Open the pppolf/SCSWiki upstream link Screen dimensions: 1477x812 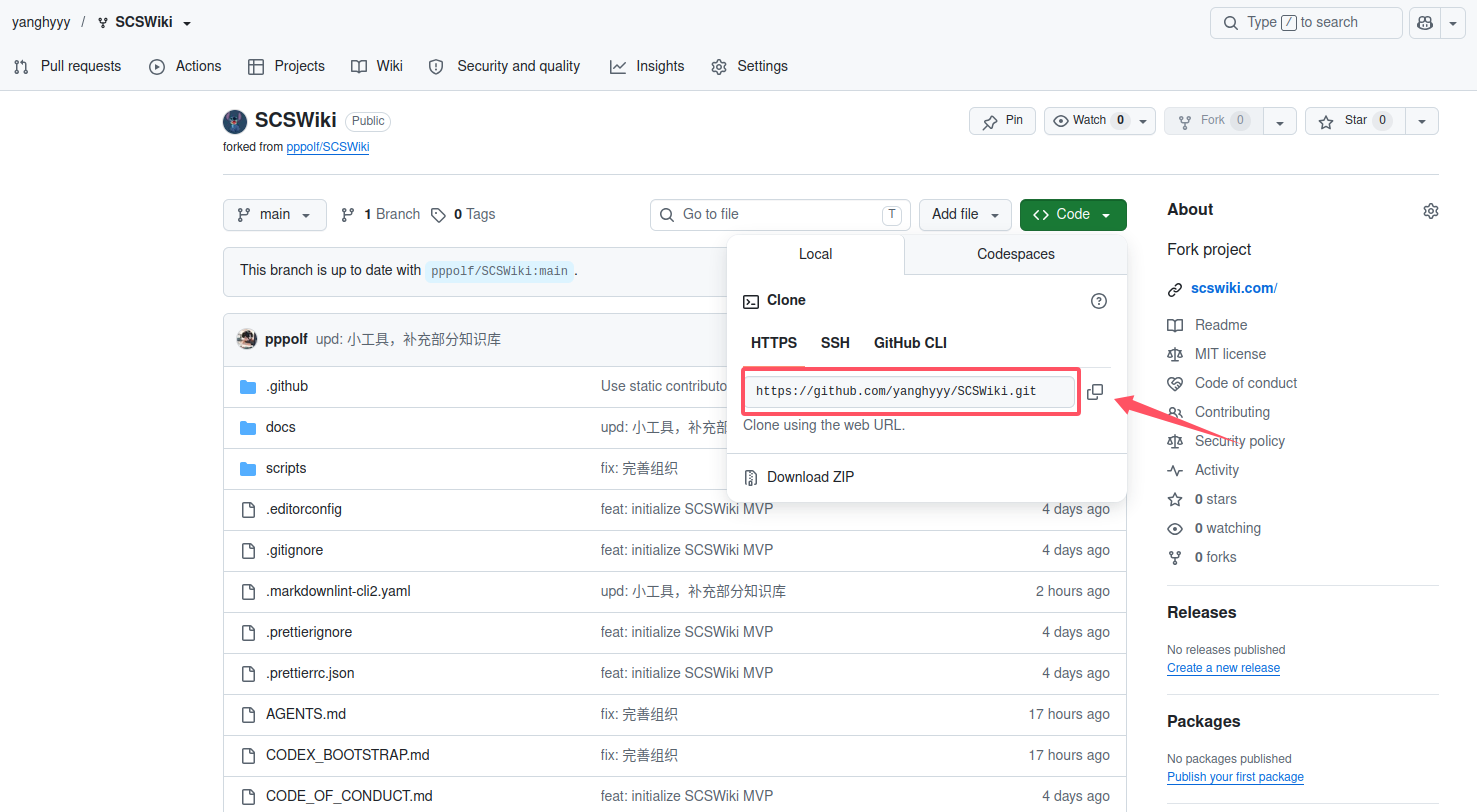point(328,148)
